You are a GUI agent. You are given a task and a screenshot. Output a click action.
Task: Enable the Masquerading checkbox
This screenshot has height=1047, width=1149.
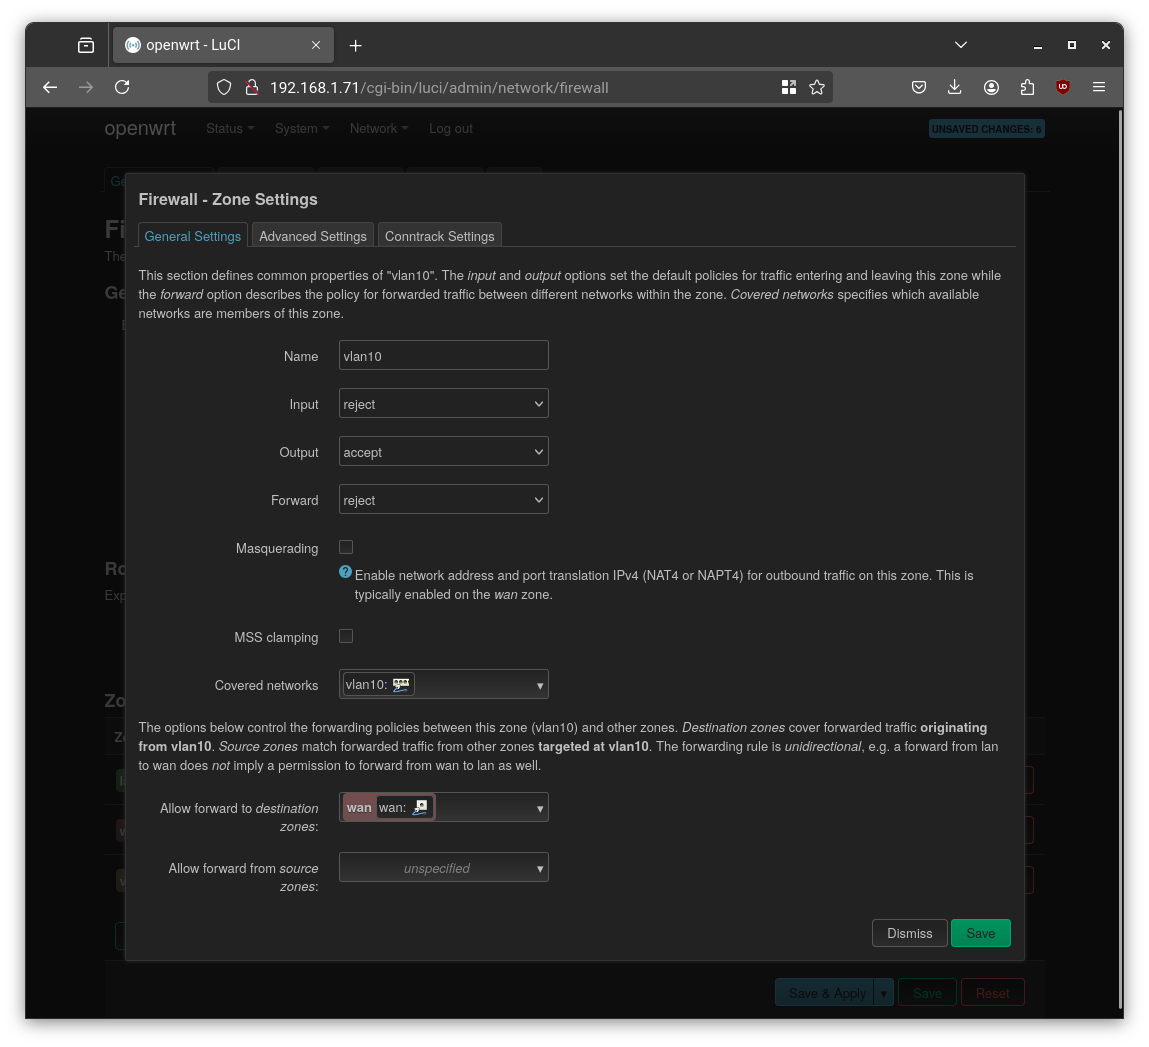pos(346,547)
